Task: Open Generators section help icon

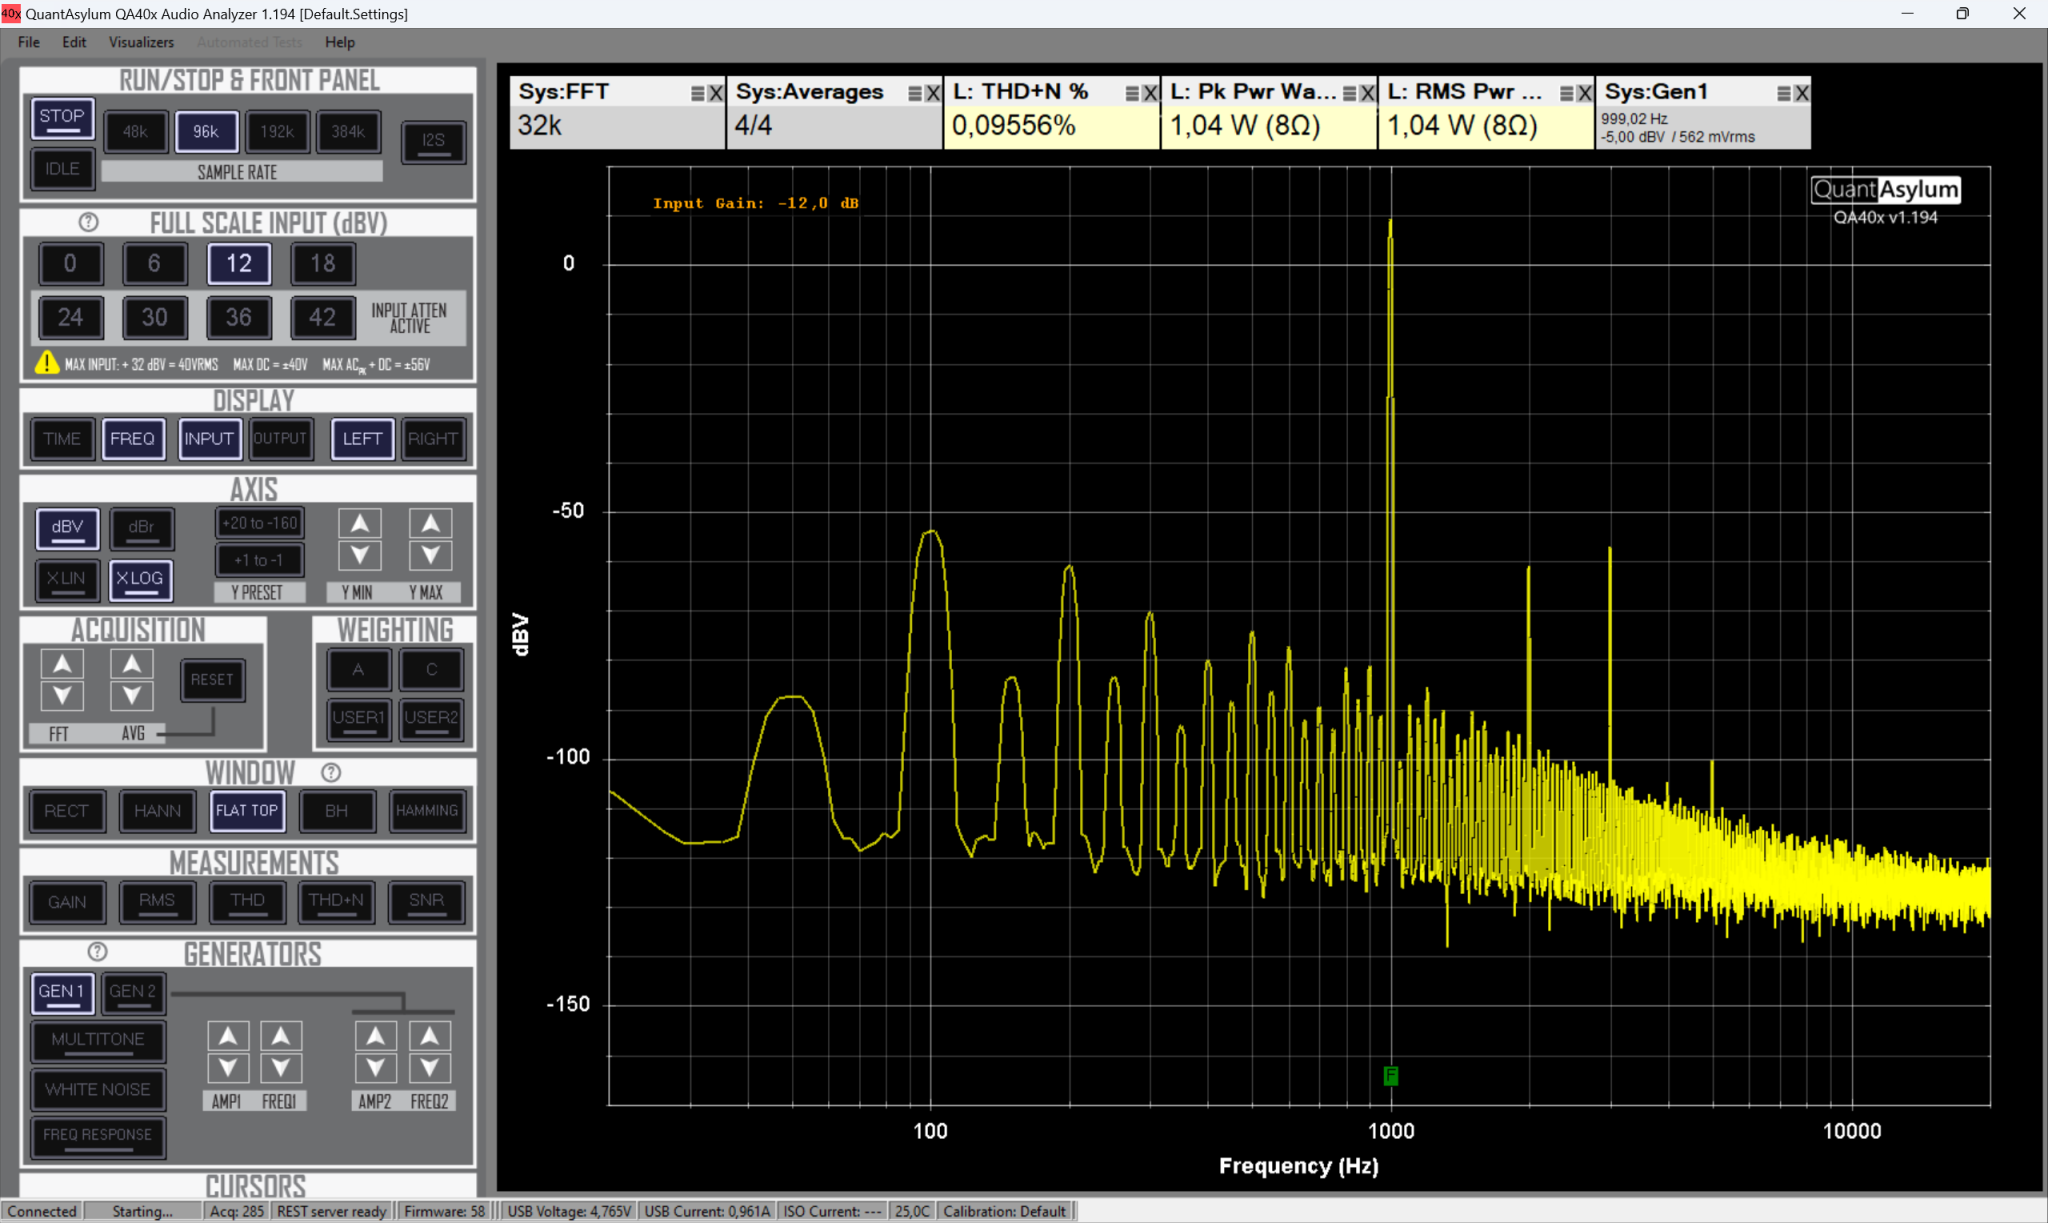Action: 97,952
